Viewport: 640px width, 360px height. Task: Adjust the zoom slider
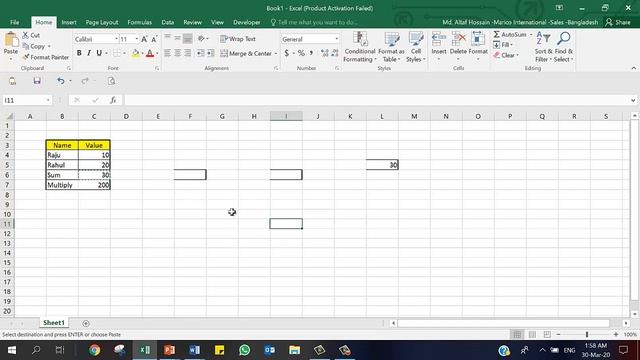pos(587,334)
